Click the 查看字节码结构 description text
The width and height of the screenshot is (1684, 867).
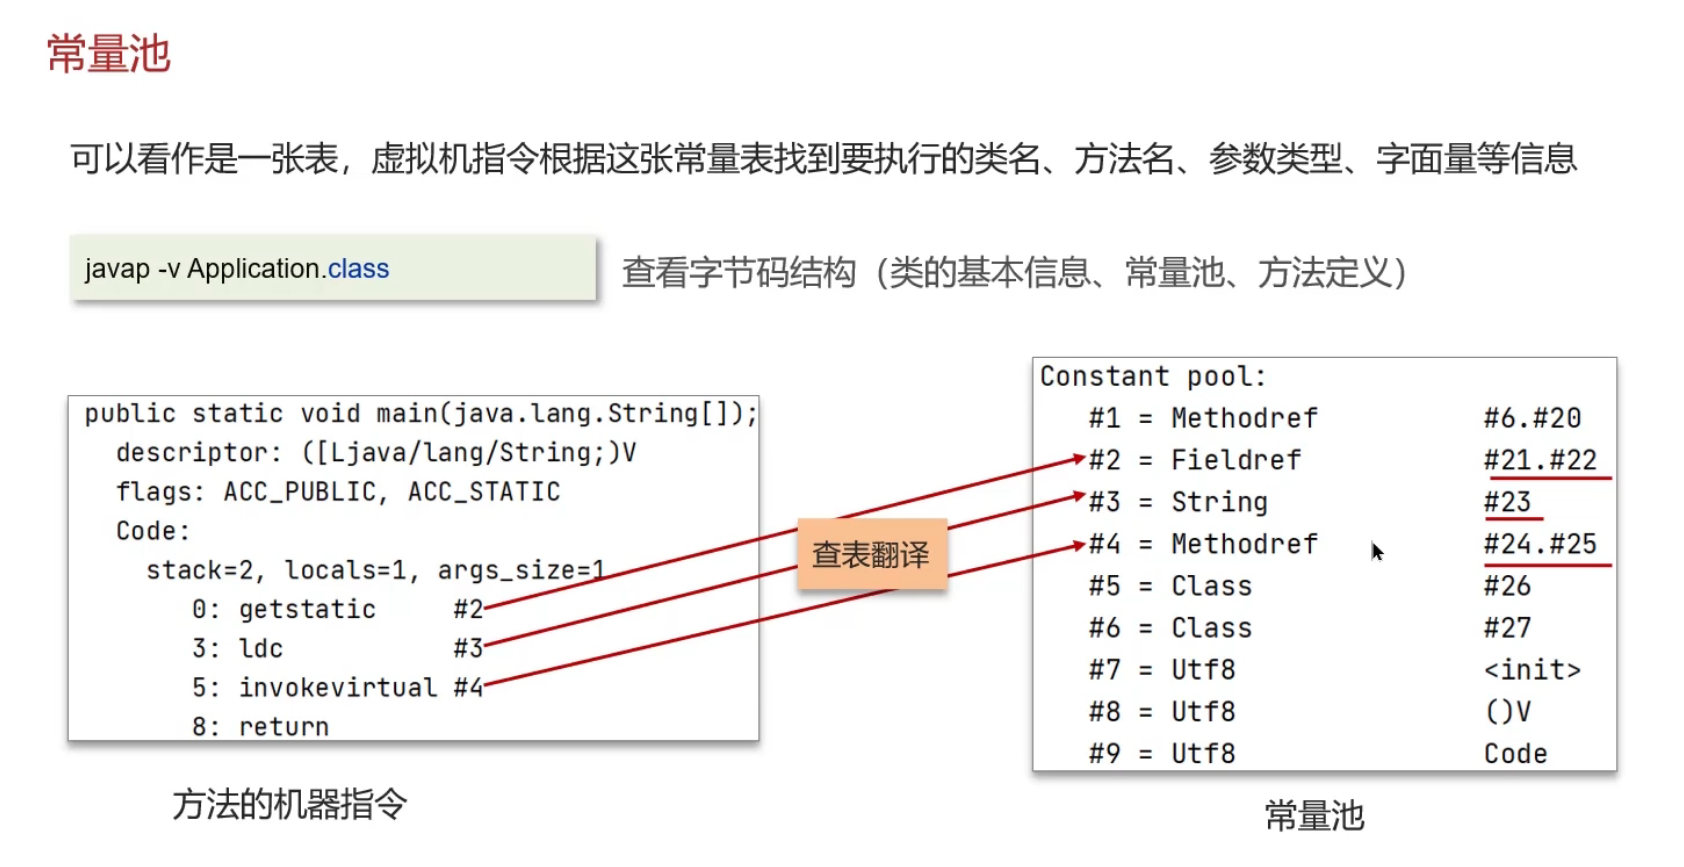pyautogui.click(x=1015, y=272)
